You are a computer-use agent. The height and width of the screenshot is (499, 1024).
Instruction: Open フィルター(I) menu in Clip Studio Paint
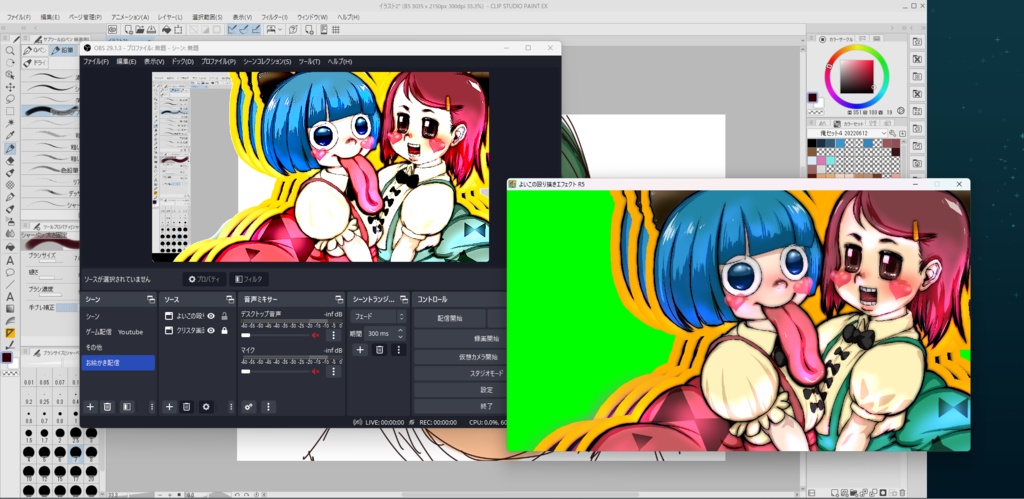tap(274, 17)
